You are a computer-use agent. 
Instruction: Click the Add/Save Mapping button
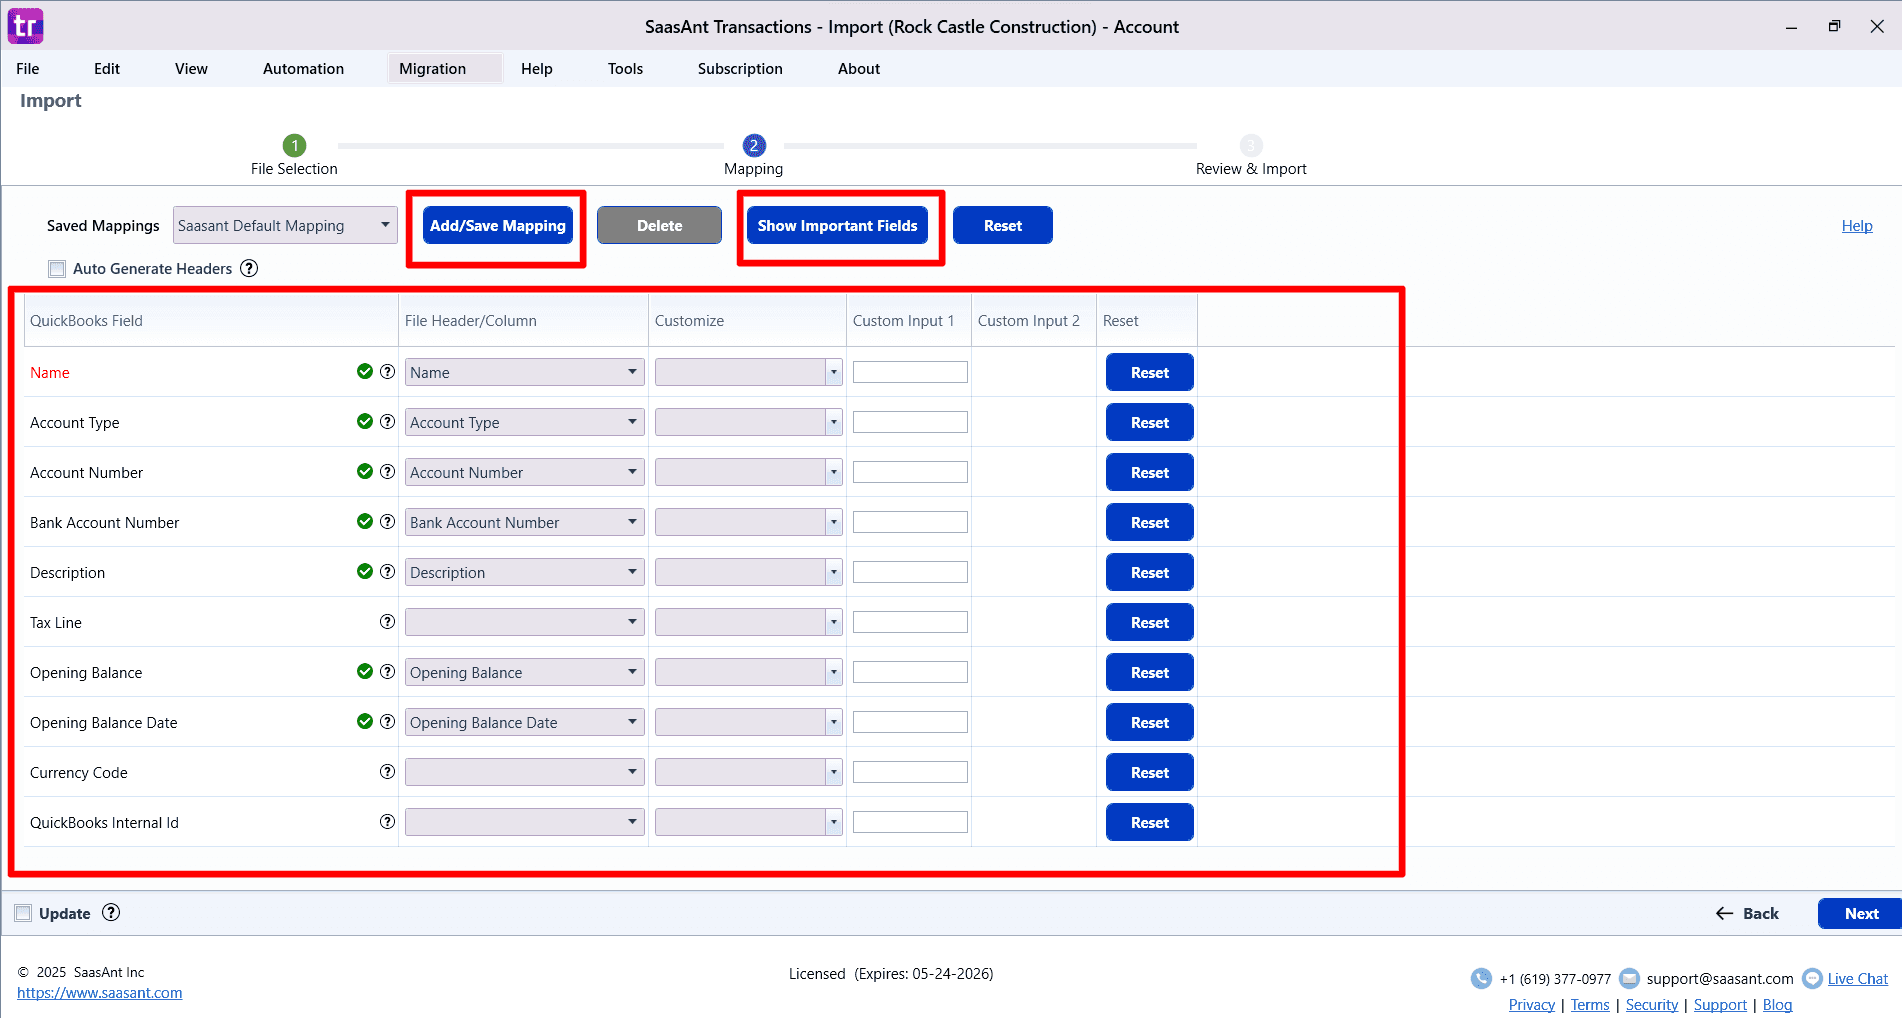point(497,226)
